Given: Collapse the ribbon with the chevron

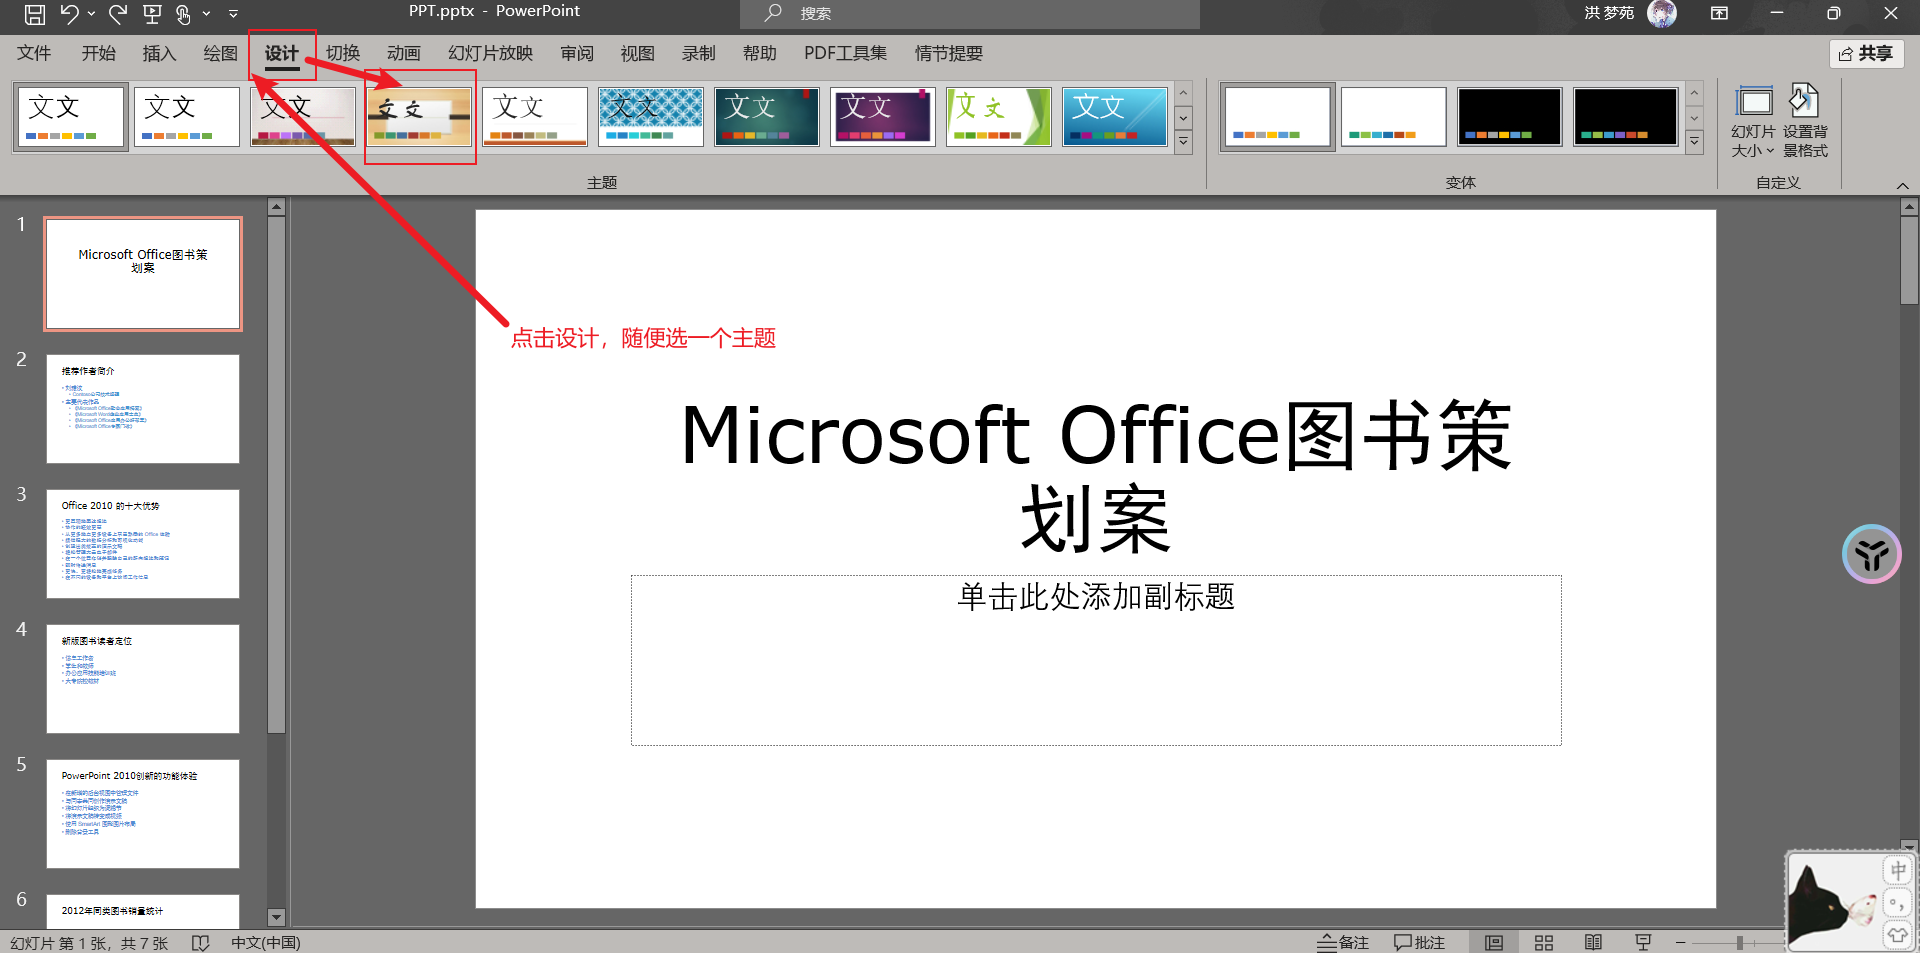Looking at the screenshot, I should click(x=1902, y=185).
